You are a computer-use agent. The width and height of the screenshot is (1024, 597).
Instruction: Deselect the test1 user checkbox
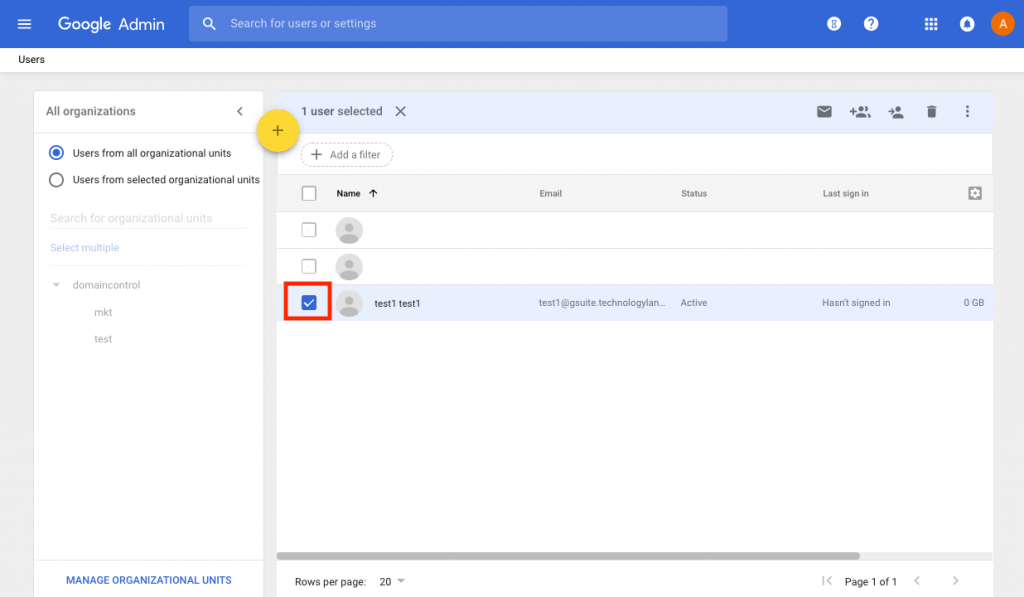click(x=307, y=301)
